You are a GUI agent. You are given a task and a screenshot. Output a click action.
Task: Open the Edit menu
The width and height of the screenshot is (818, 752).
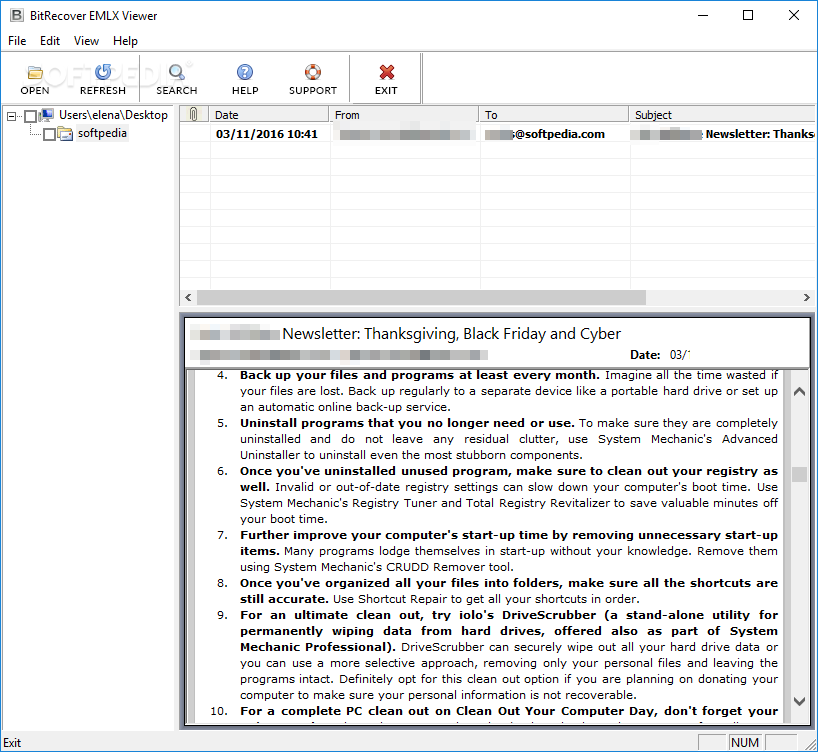click(x=50, y=41)
